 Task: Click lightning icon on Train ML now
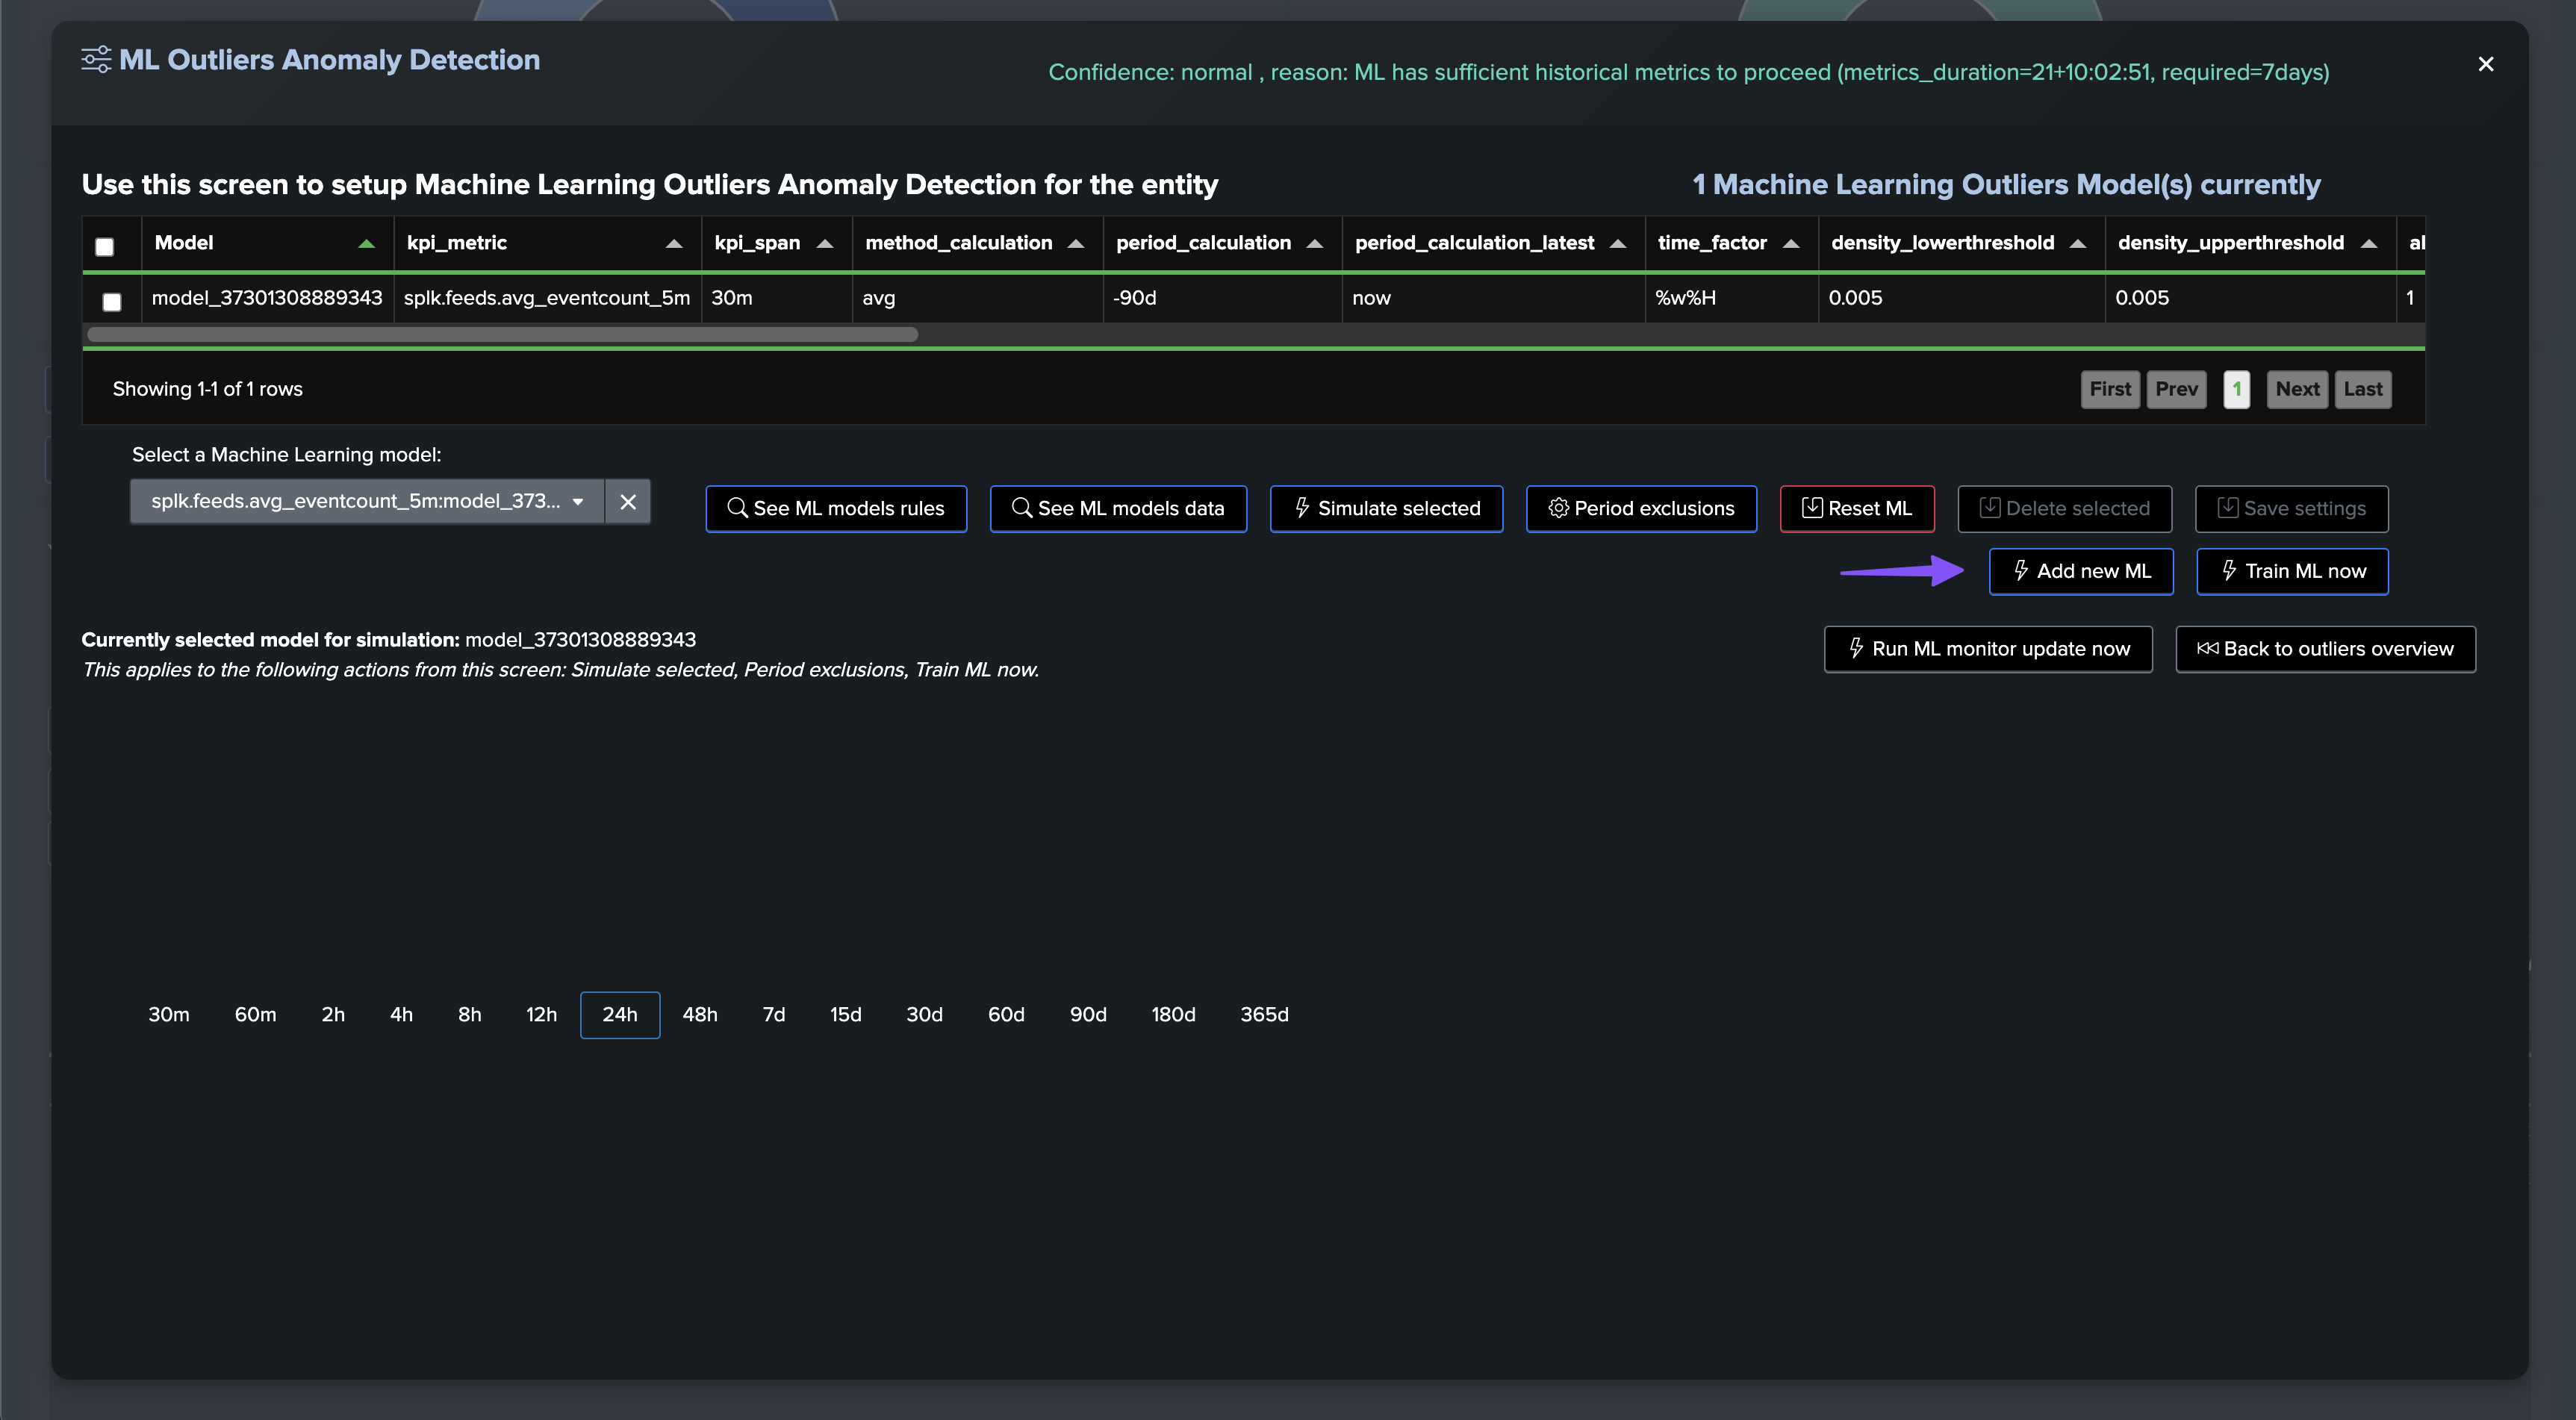pos(2229,571)
